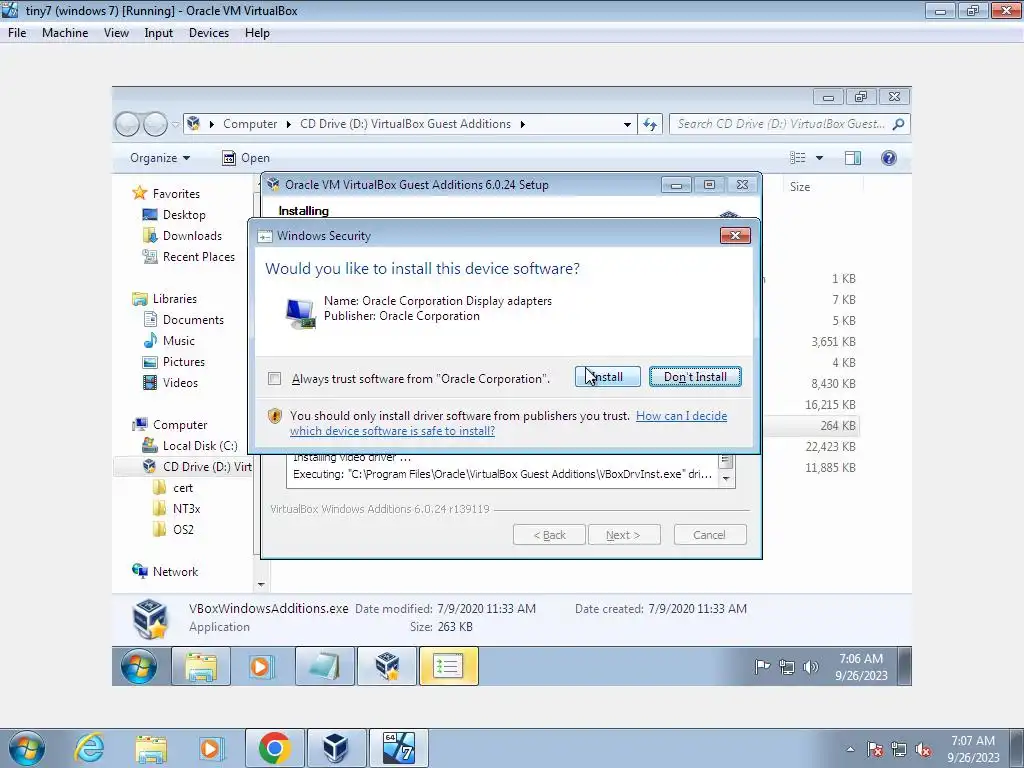Screen dimensions: 1024x768
Task: Click the address bar refresh icon
Action: [650, 124]
